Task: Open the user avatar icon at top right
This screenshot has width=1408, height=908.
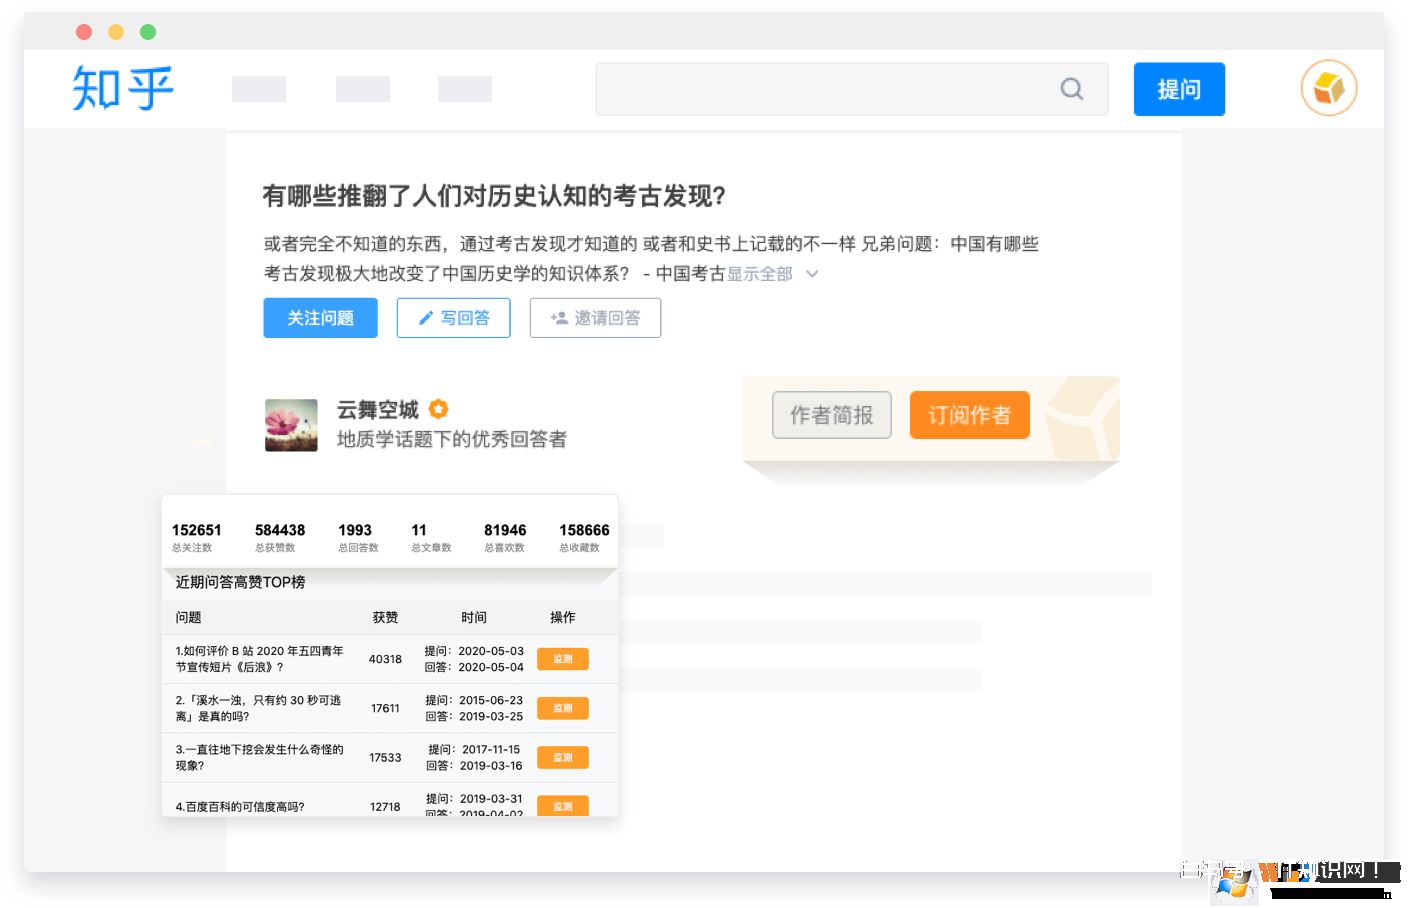Action: pyautogui.click(x=1328, y=88)
